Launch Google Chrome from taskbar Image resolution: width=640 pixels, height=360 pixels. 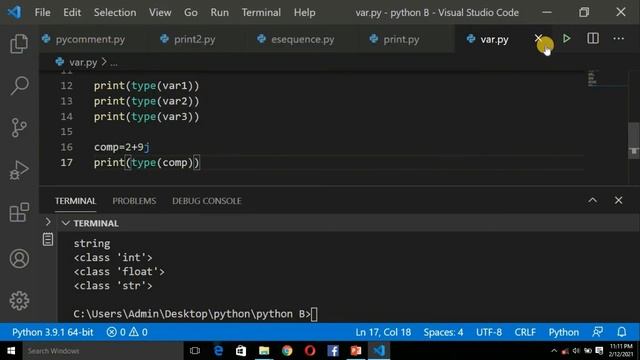pyautogui.click(x=287, y=351)
